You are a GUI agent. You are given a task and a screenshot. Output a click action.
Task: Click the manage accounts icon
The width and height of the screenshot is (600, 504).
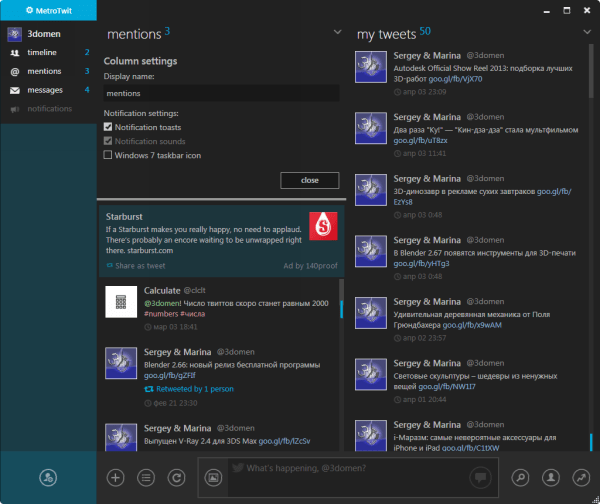48,478
